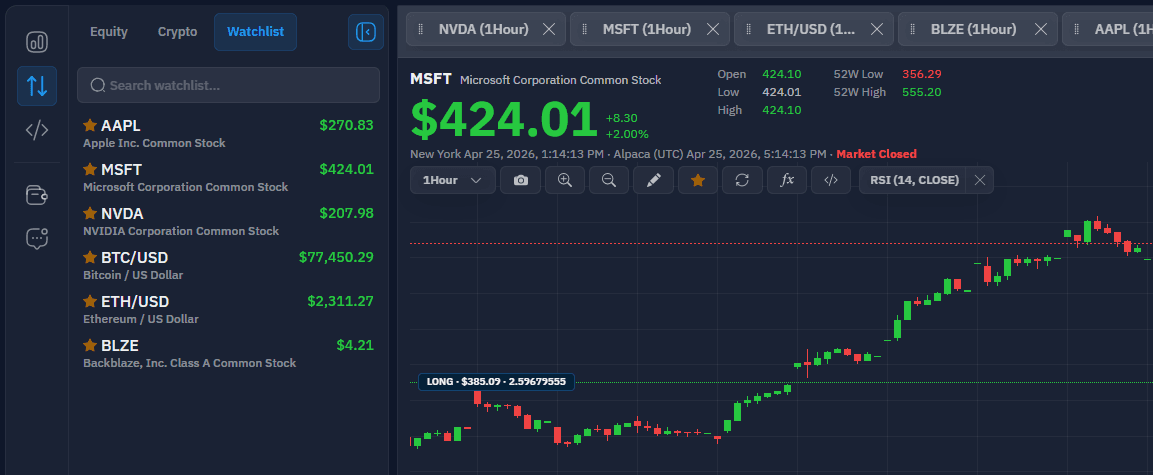Click the LONG $385.09 position label
This screenshot has width=1153, height=475.
pyautogui.click(x=496, y=382)
